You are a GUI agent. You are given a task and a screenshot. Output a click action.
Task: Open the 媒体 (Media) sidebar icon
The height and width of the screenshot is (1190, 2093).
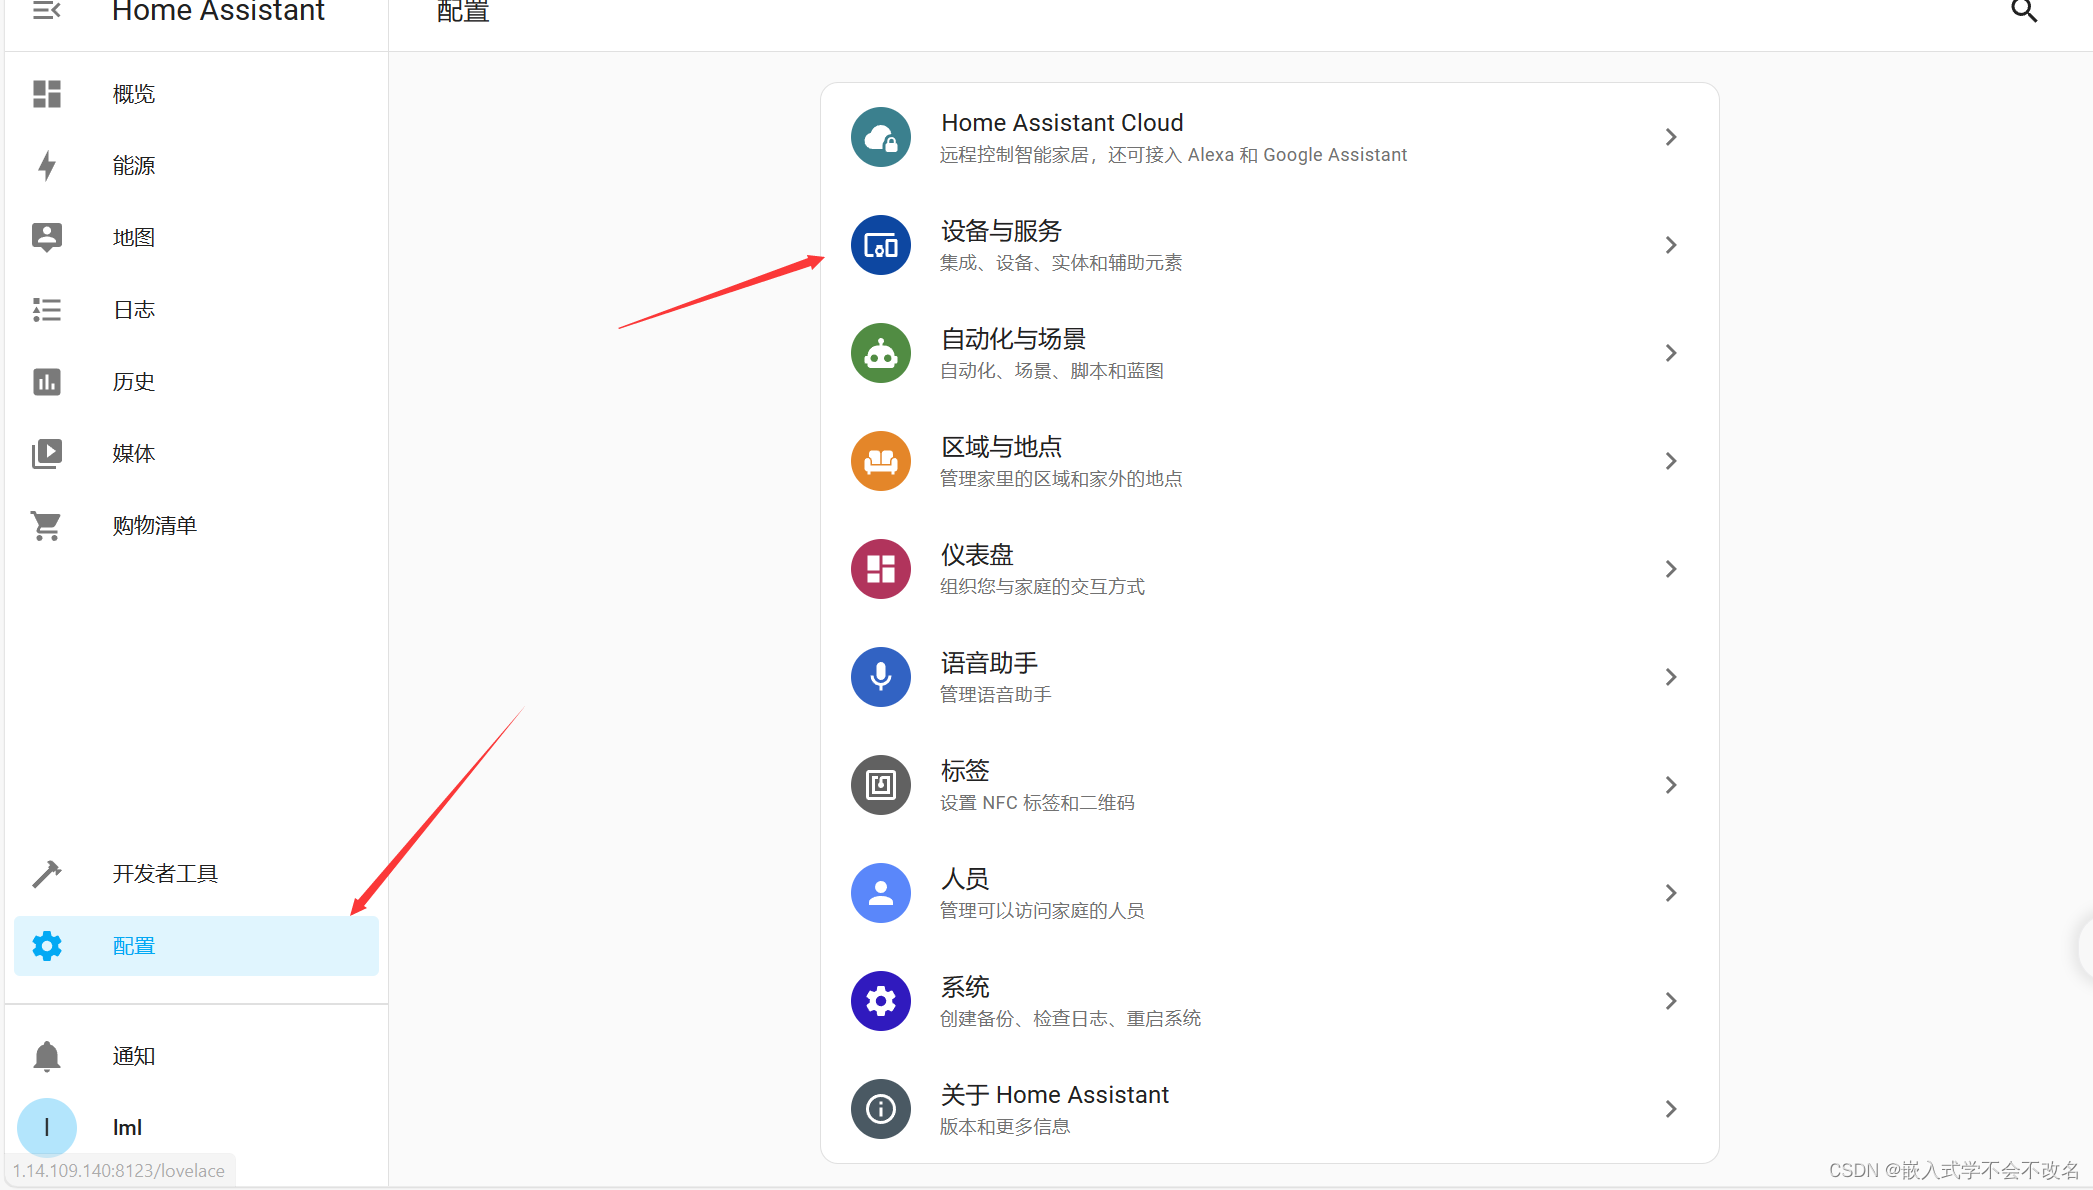(46, 453)
